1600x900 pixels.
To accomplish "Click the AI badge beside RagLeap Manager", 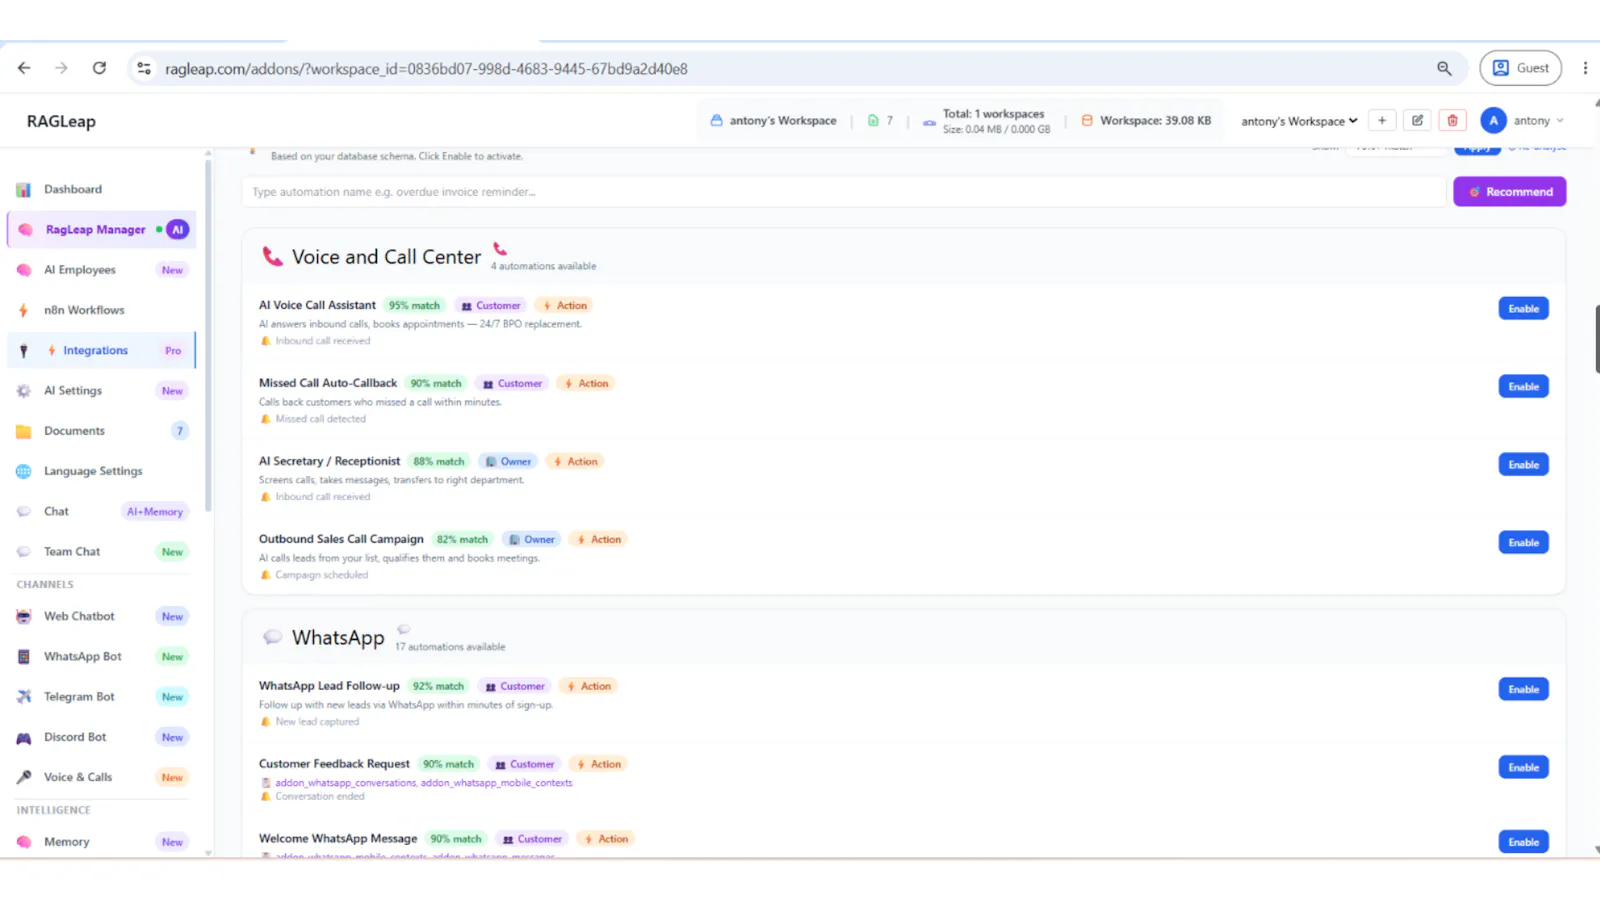I will [x=177, y=229].
